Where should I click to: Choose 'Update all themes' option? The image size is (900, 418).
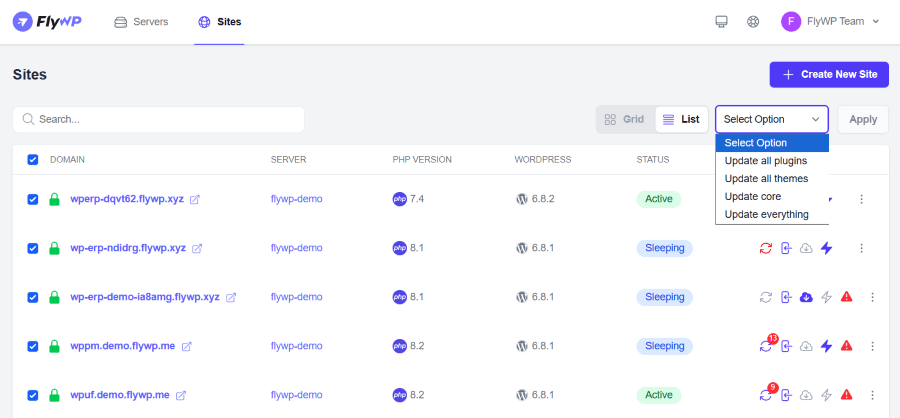[x=772, y=179]
